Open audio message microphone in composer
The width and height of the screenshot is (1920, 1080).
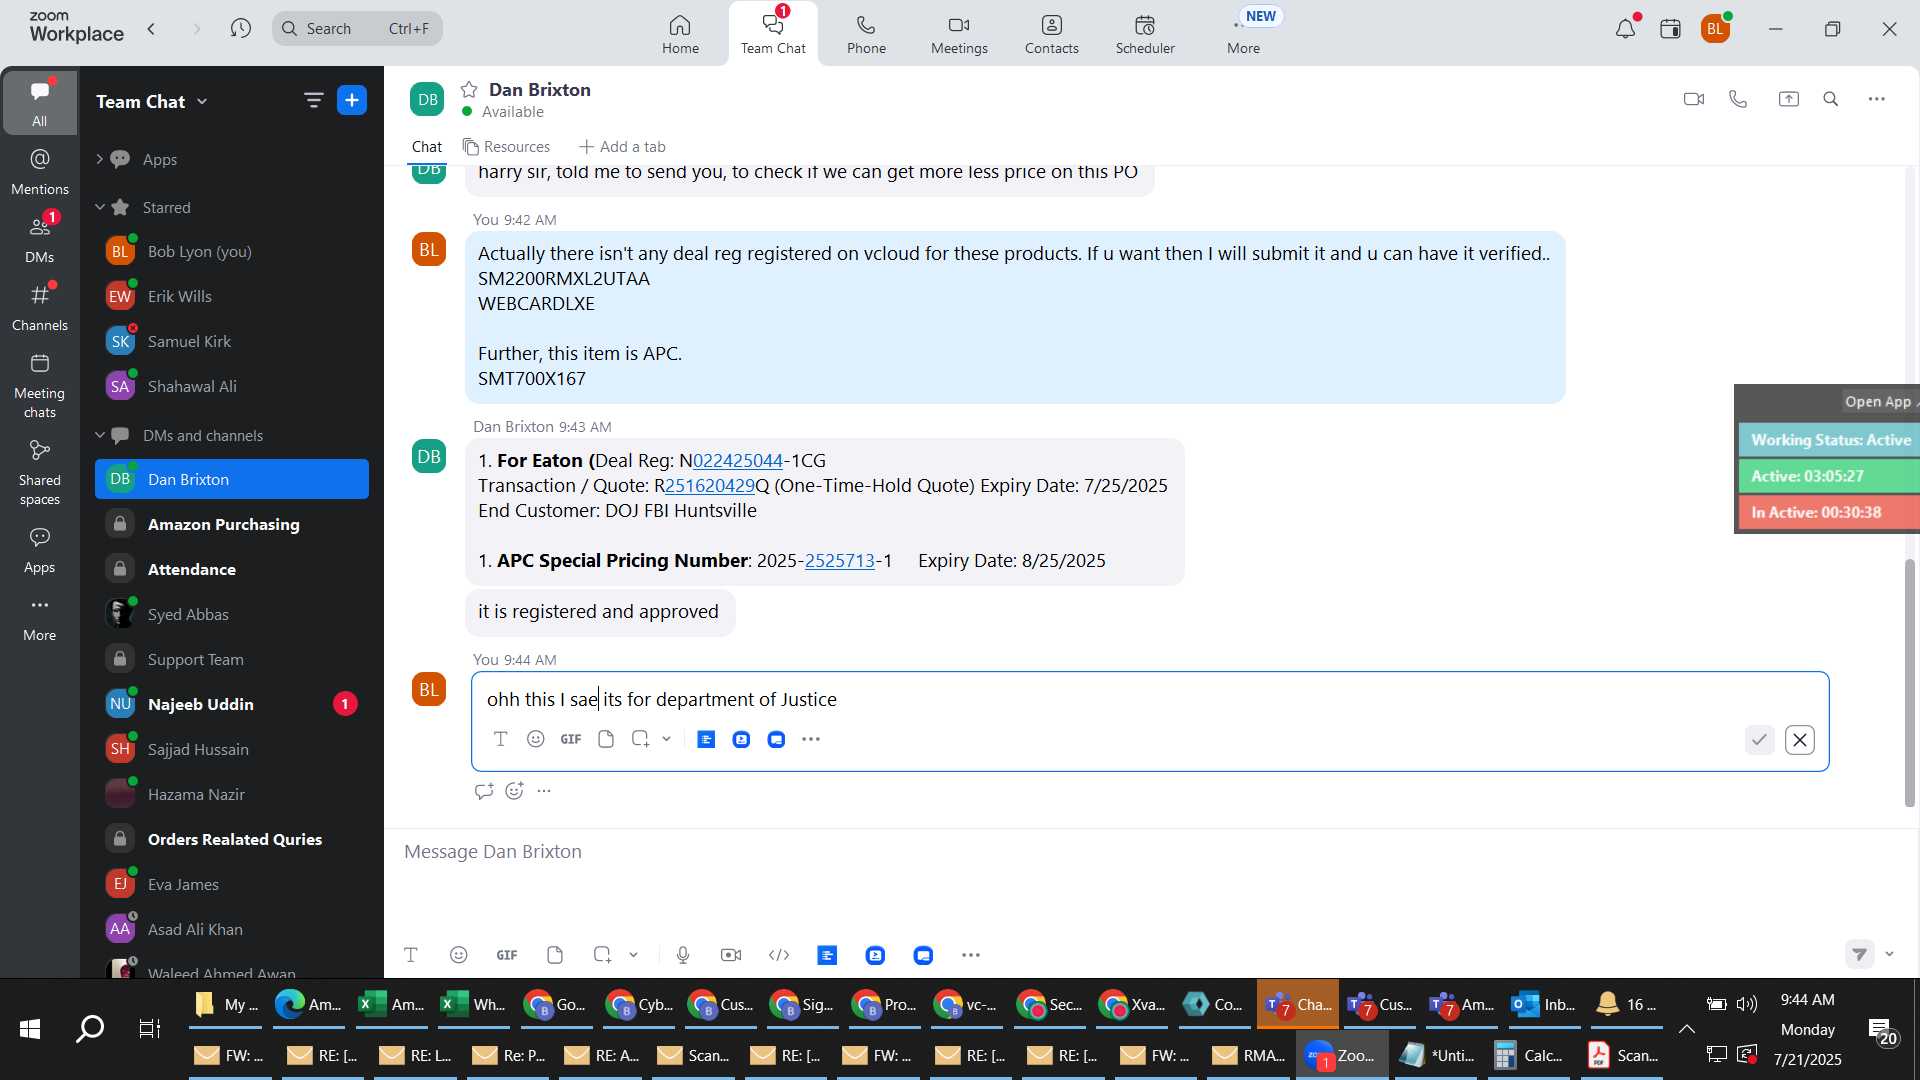[683, 955]
